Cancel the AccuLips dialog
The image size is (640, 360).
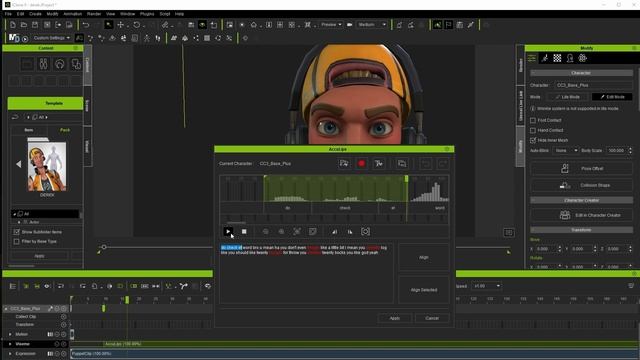click(432, 318)
